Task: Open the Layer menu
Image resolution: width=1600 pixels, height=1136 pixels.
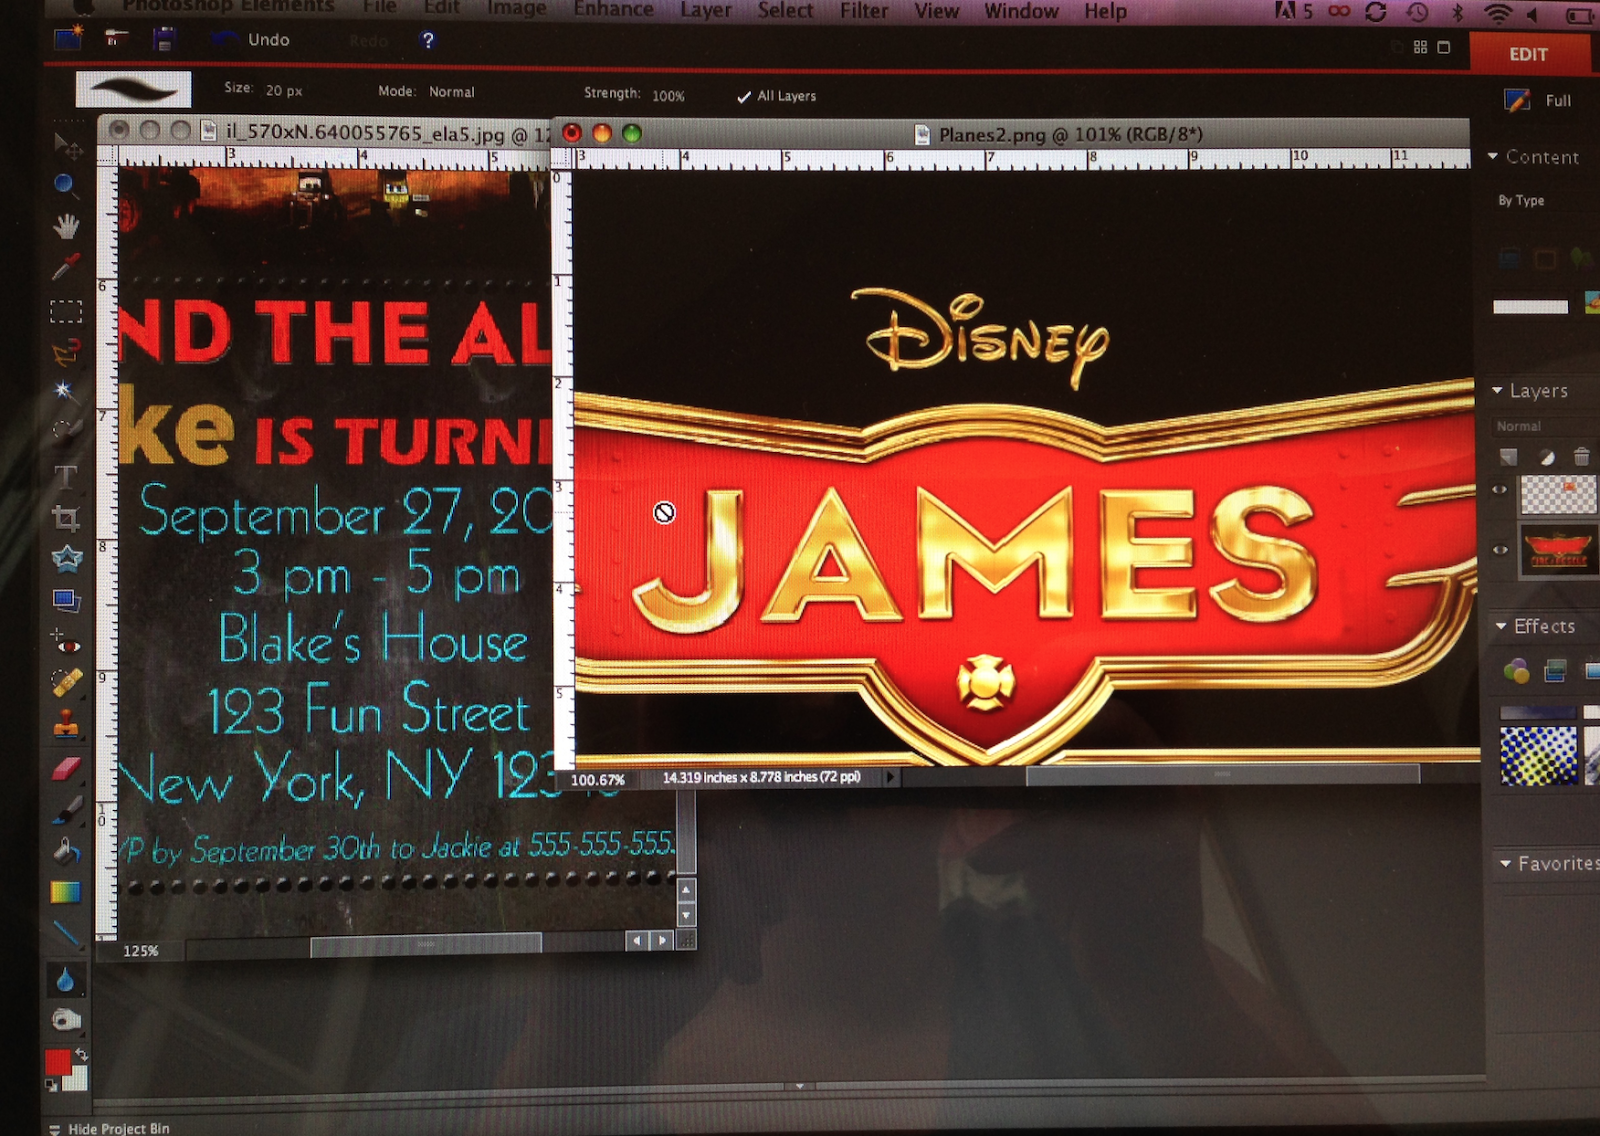Action: 706,10
